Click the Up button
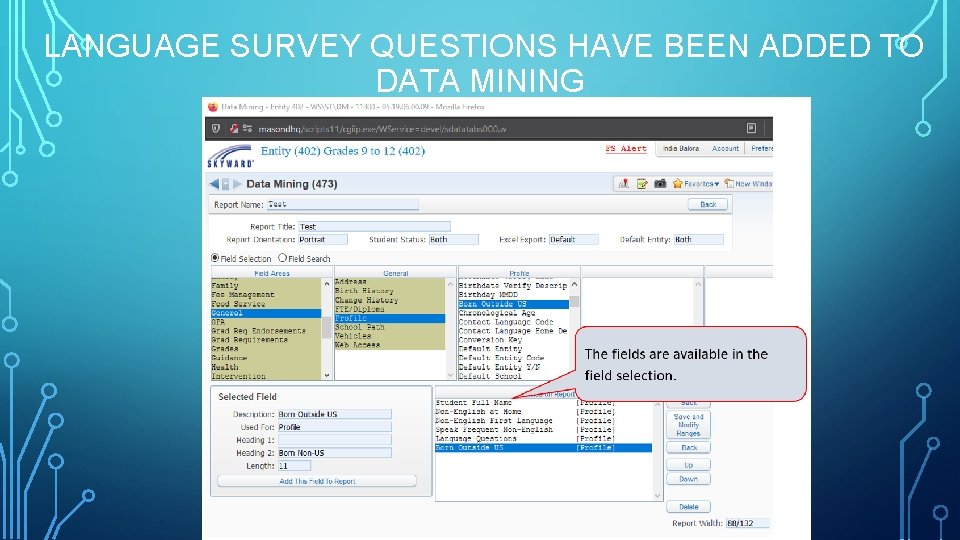The height and width of the screenshot is (540, 960). (688, 465)
